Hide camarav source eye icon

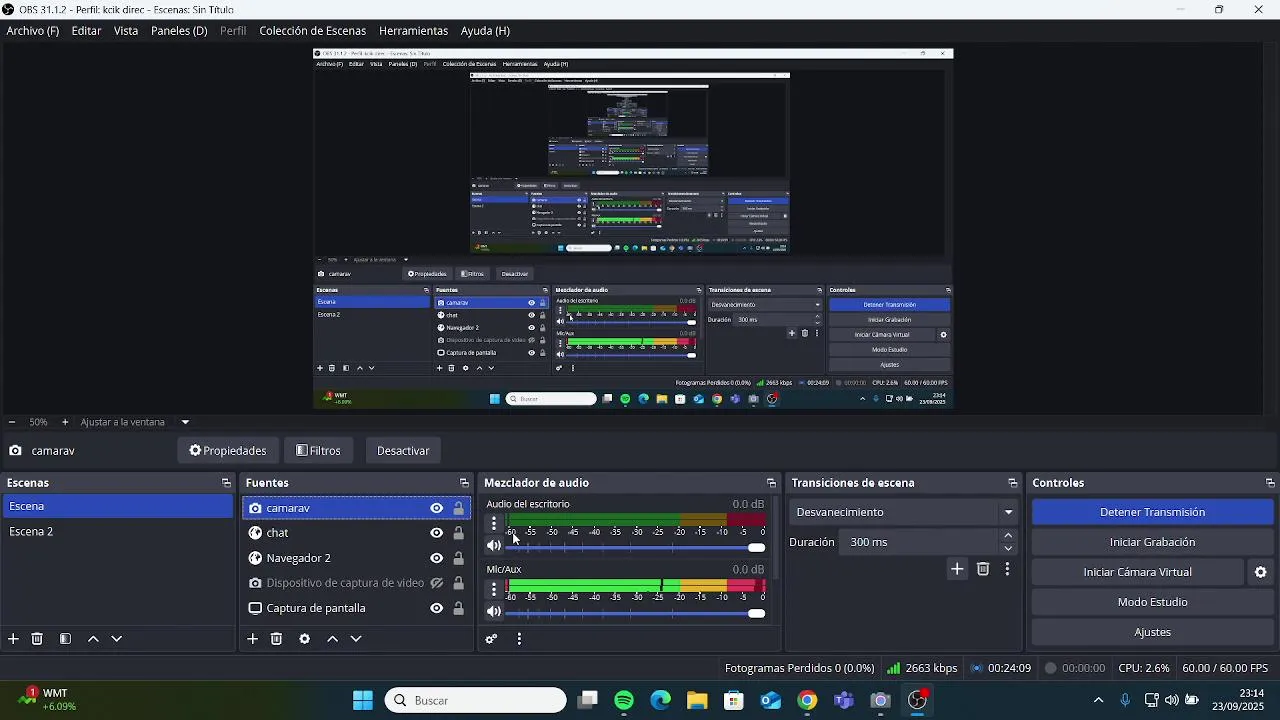(x=437, y=508)
